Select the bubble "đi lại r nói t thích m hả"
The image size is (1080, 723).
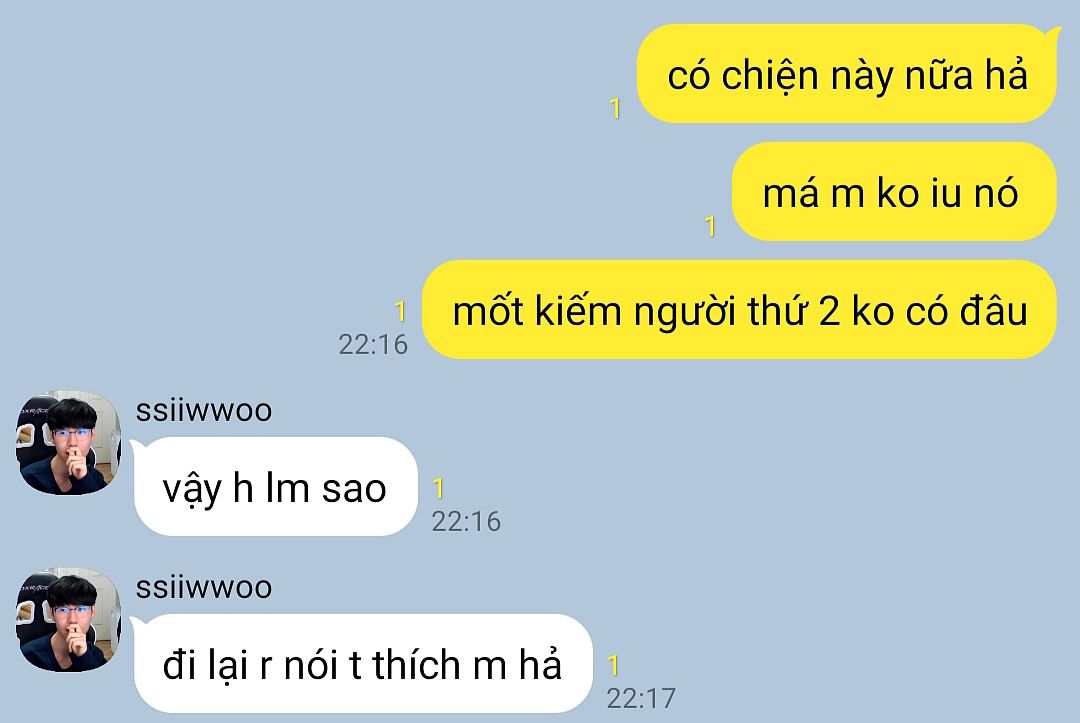(363, 663)
